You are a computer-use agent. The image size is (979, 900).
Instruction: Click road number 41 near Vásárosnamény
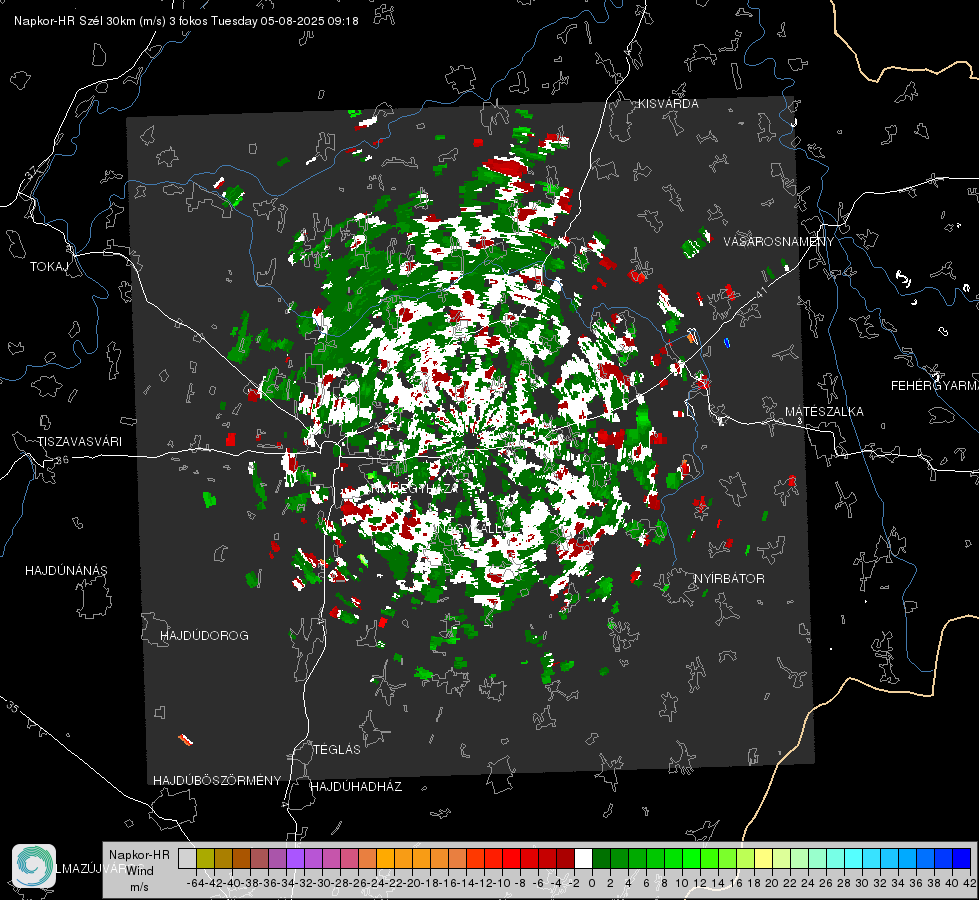tap(760, 292)
